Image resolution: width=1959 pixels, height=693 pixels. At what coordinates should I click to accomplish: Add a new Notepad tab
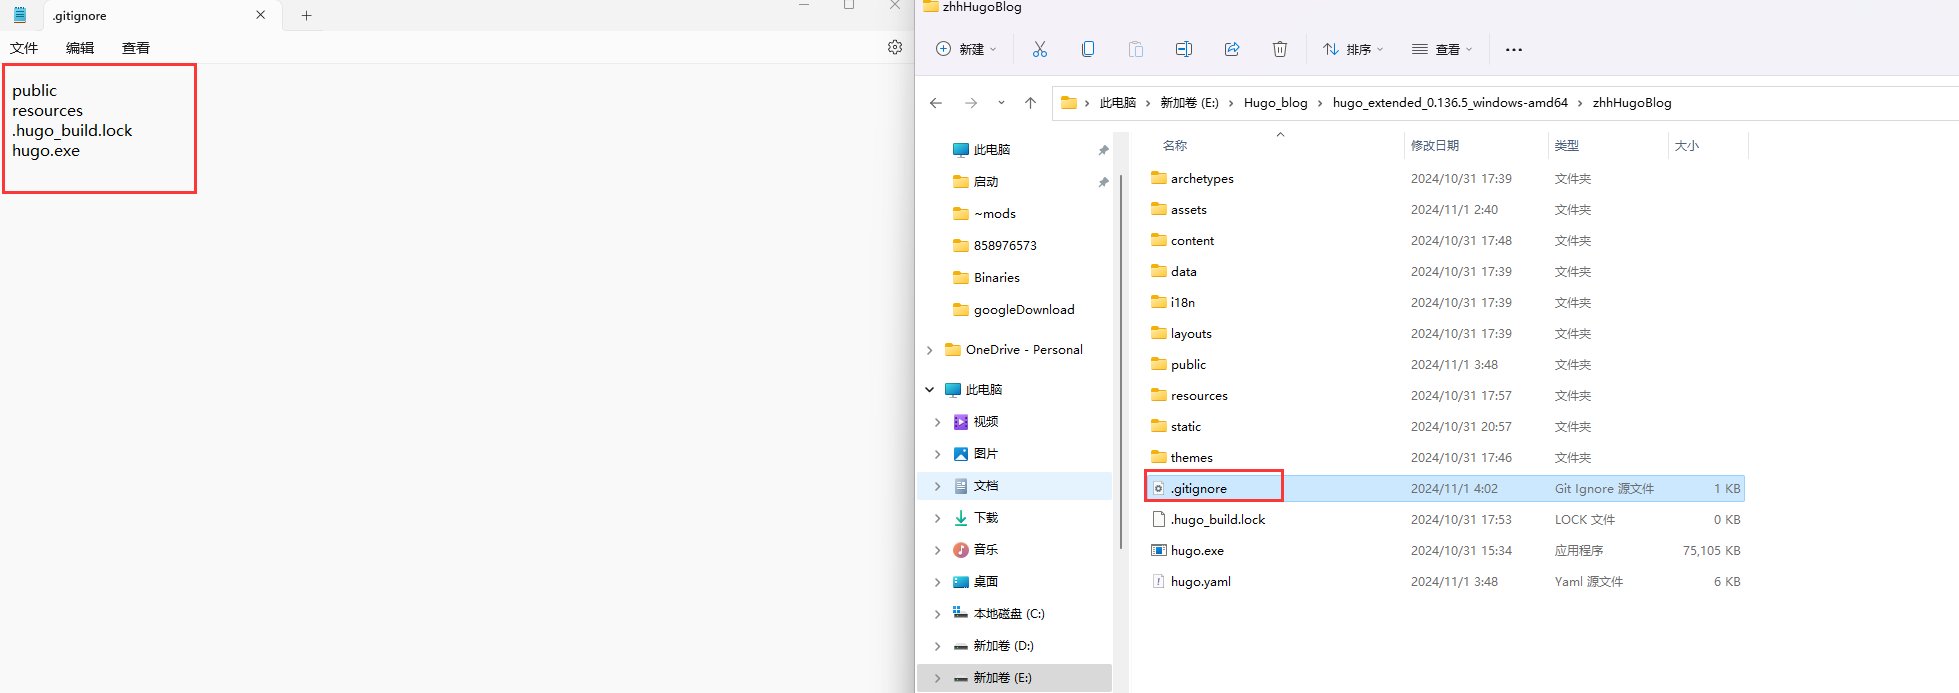[307, 15]
